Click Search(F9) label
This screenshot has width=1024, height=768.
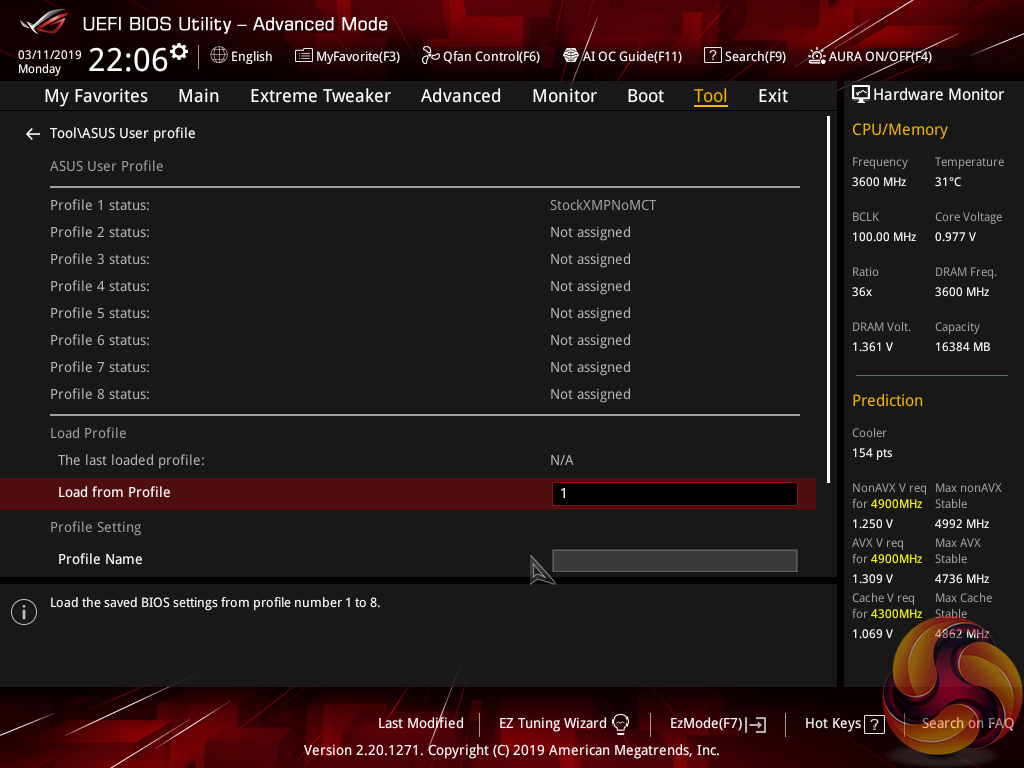755,56
